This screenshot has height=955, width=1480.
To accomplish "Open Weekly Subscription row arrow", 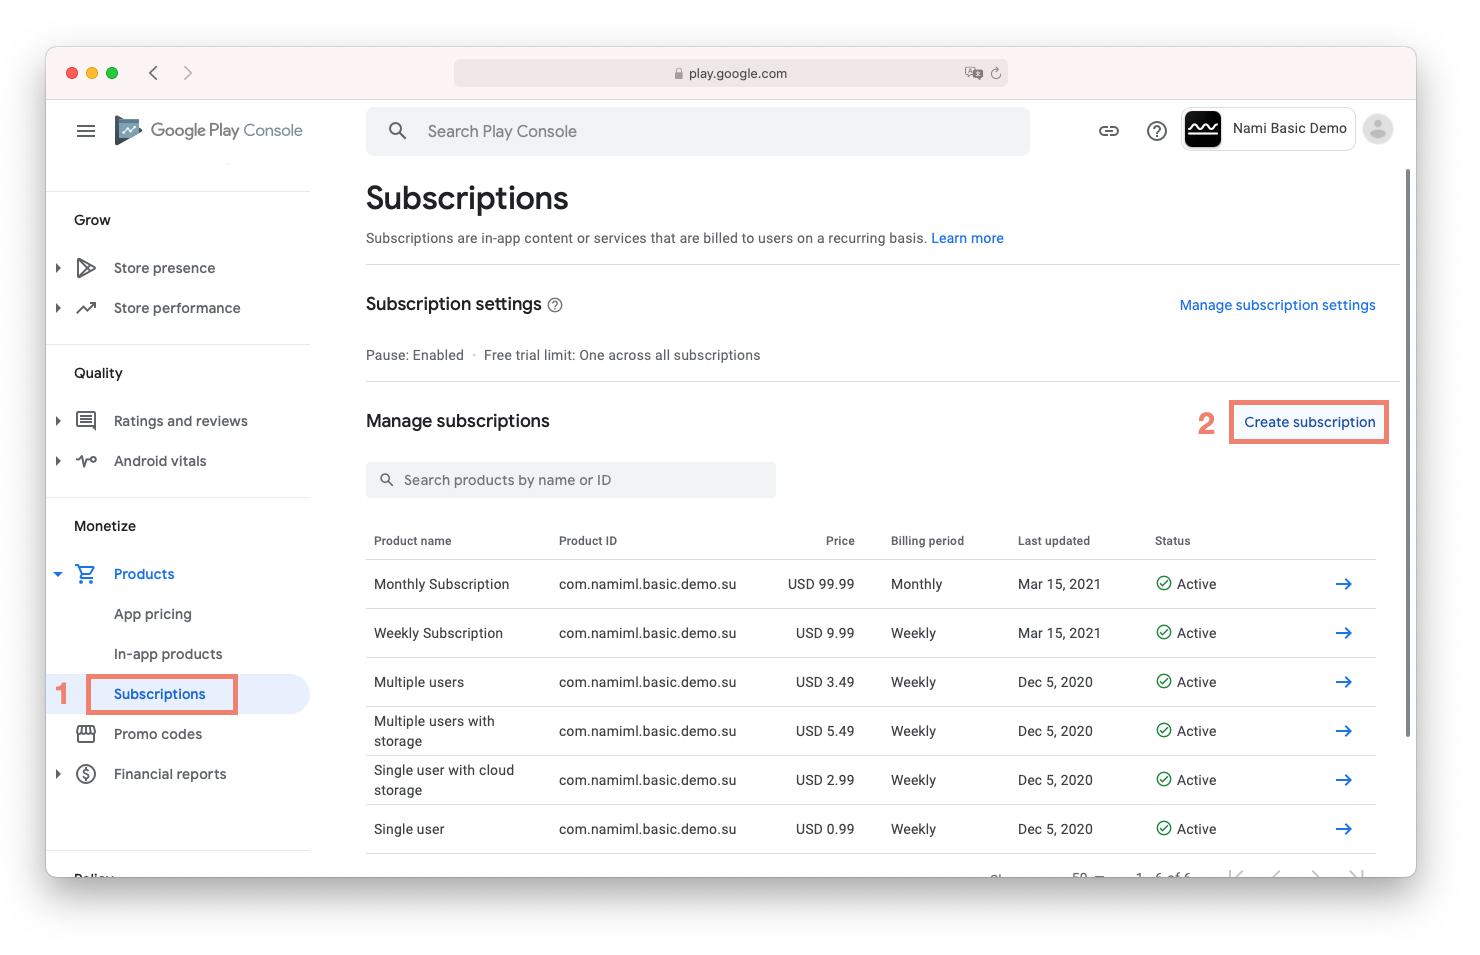I will point(1344,633).
